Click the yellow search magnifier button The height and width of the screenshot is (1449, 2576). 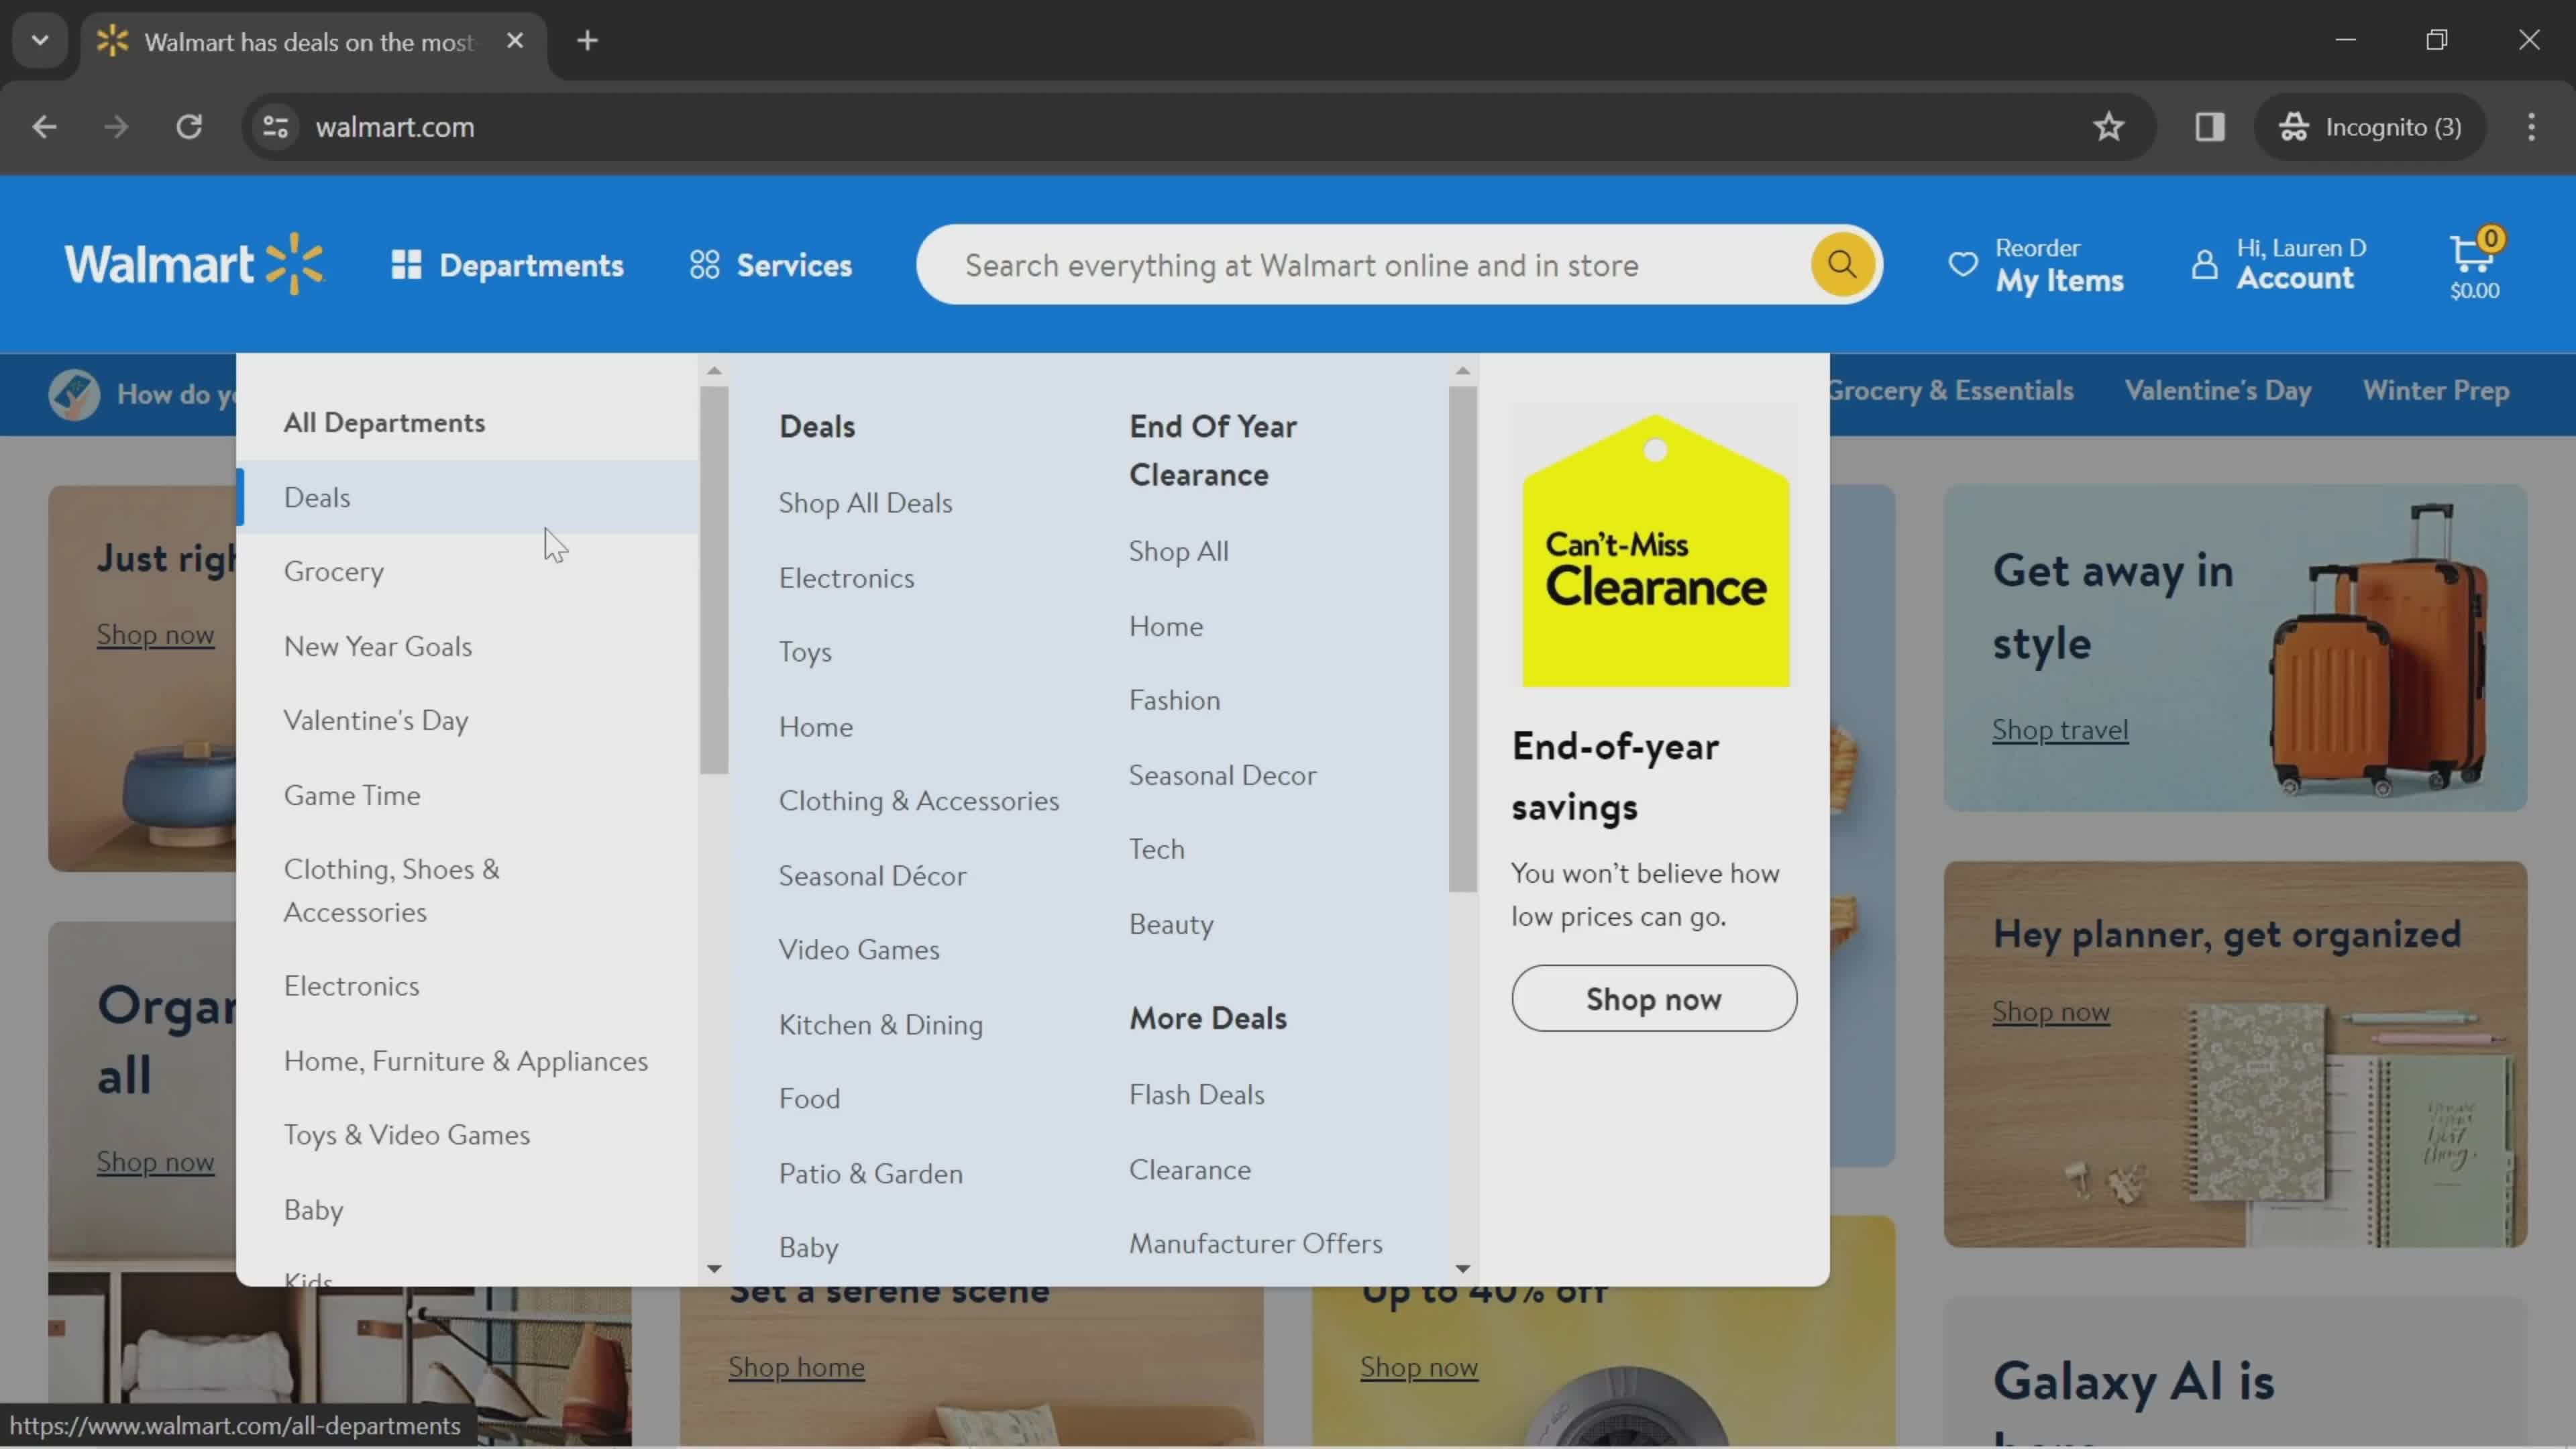click(x=1842, y=265)
